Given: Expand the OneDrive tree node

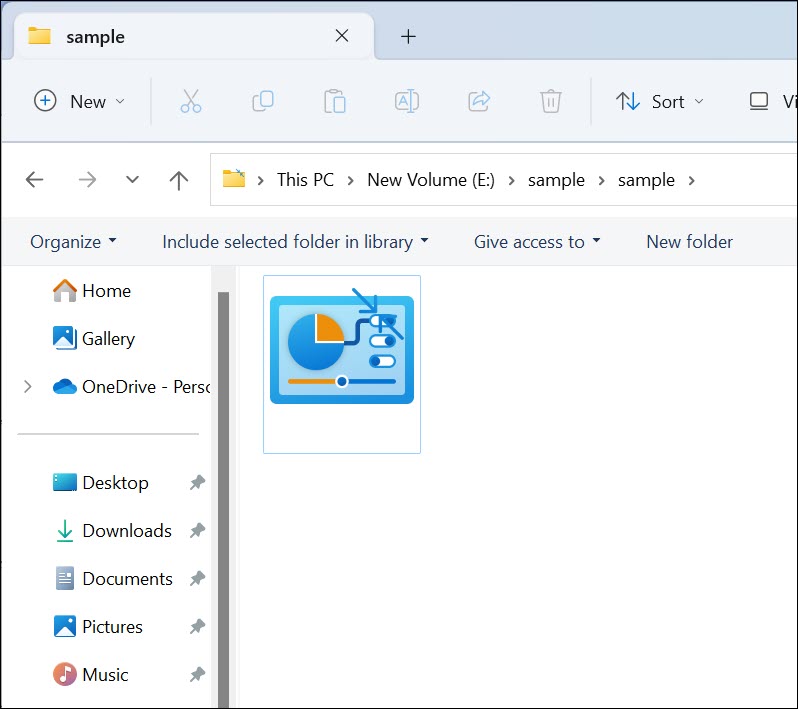Looking at the screenshot, I should (27, 386).
